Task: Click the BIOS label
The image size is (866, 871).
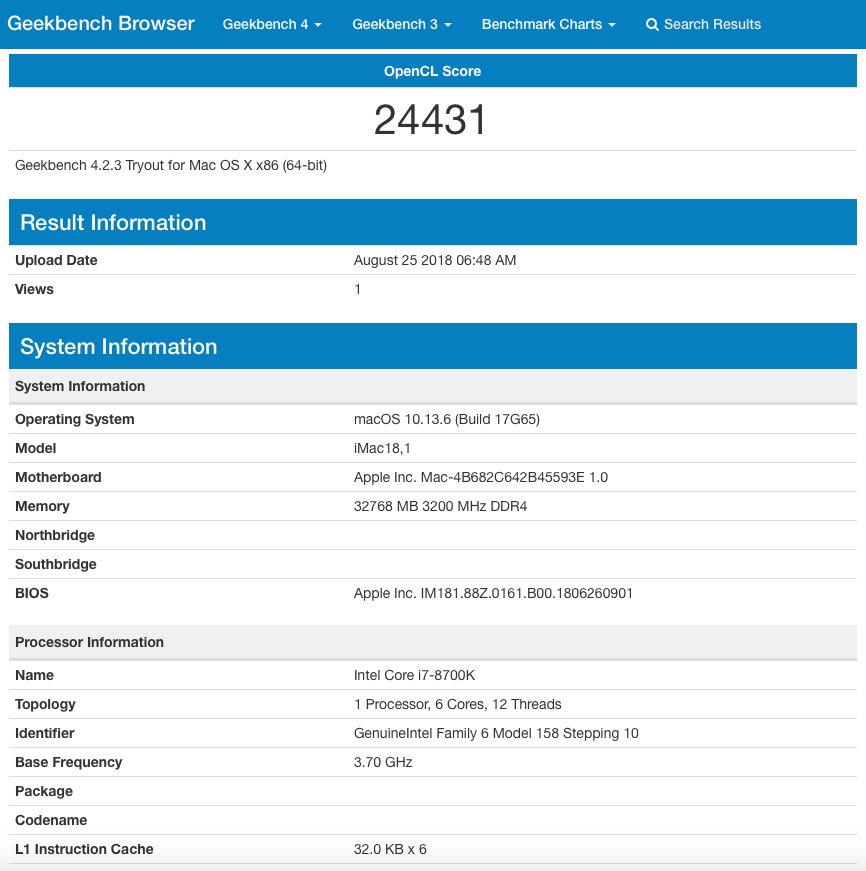Action: tap(32, 593)
